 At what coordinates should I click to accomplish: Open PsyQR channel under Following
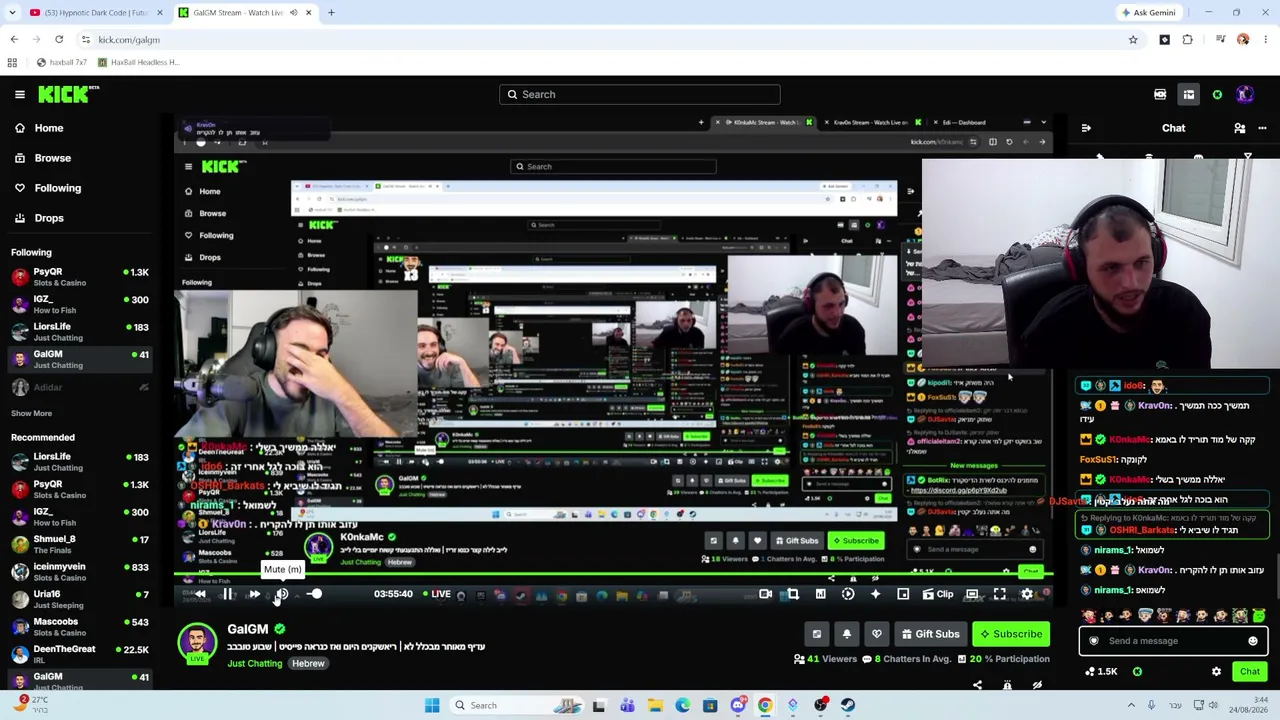tap(80, 277)
